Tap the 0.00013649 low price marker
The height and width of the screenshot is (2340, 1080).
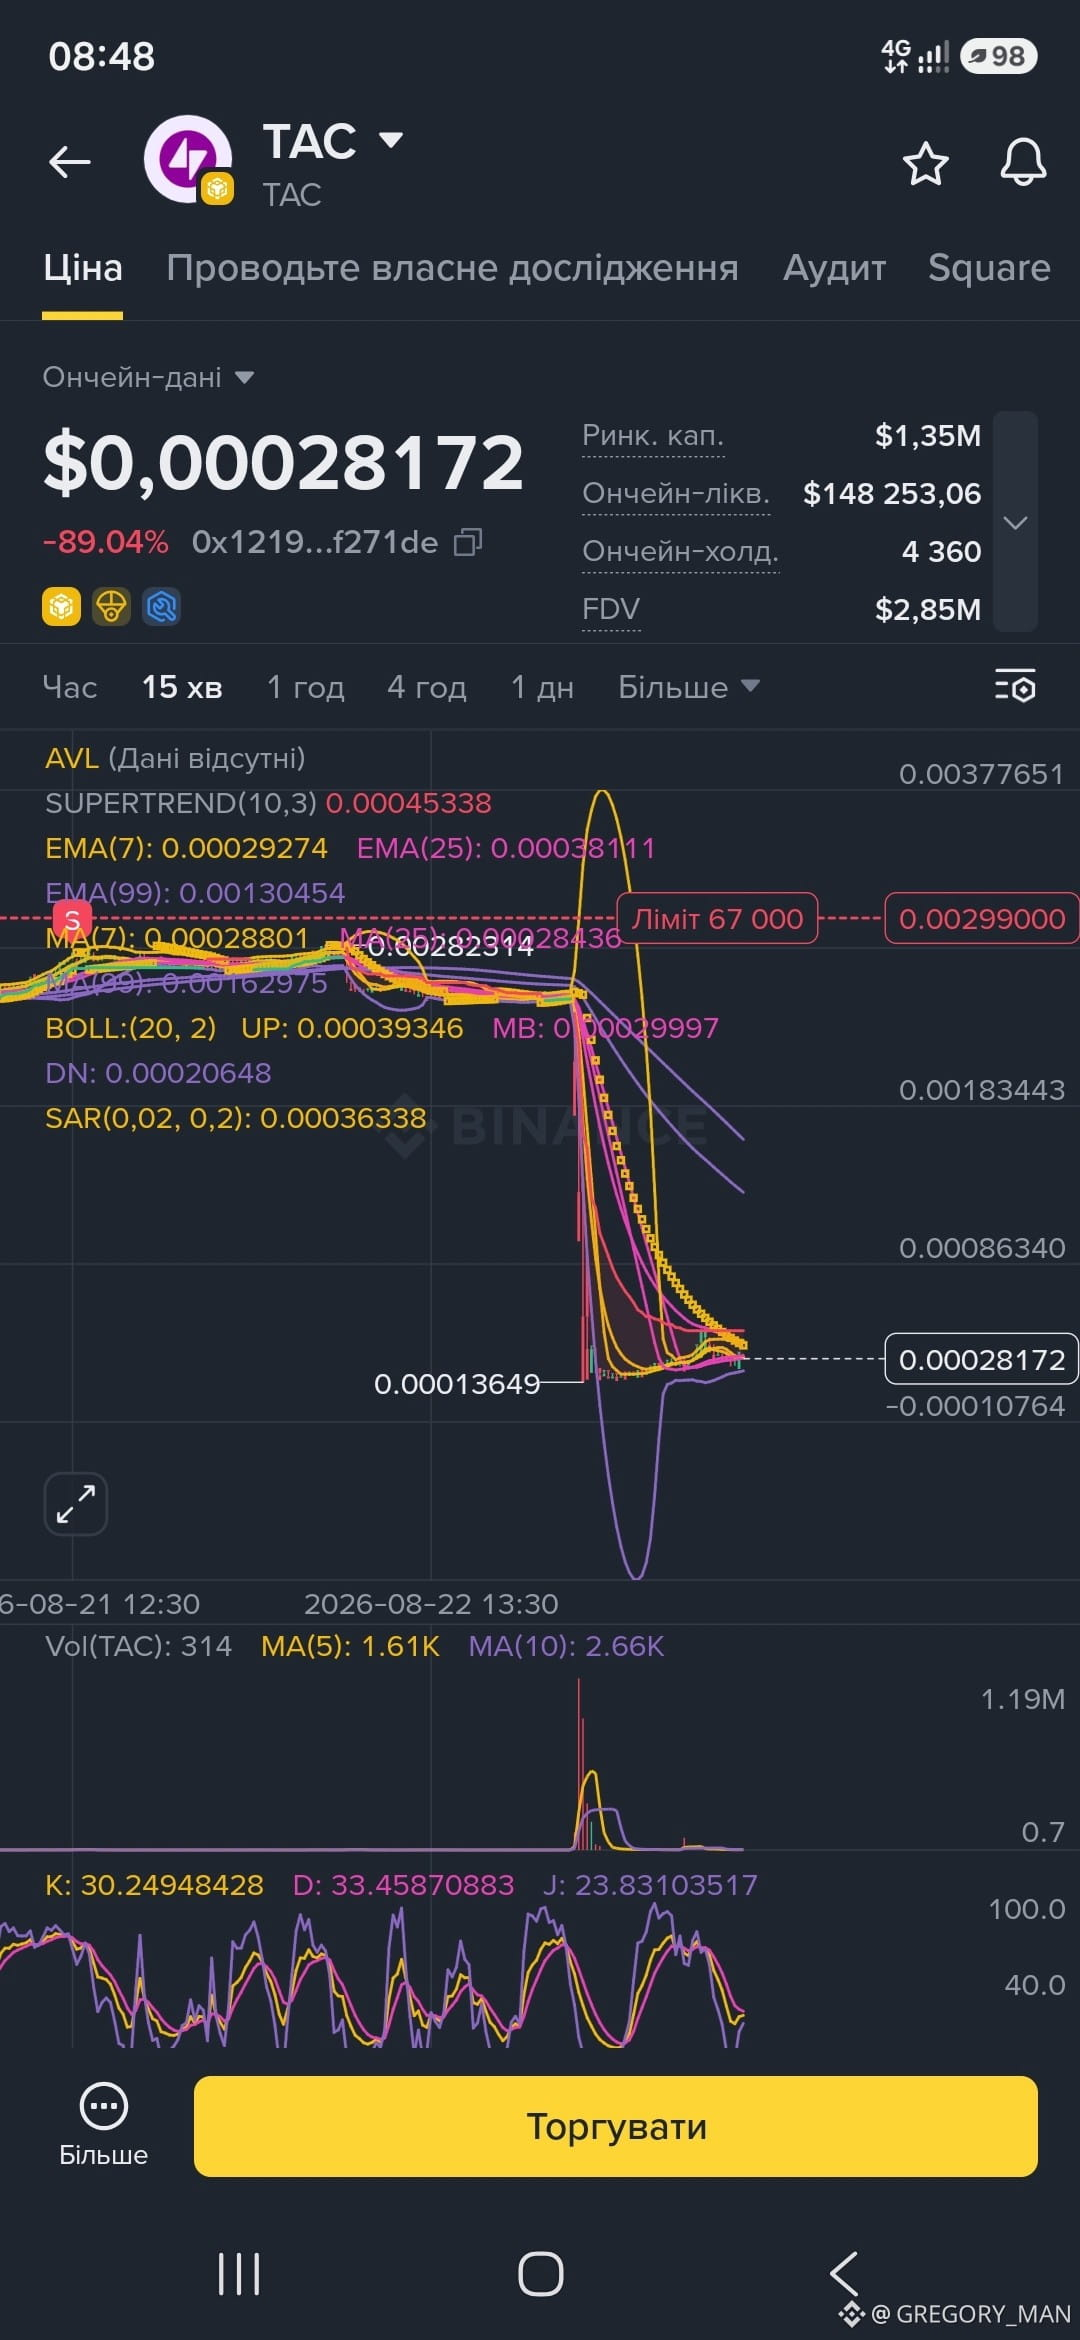click(457, 1384)
